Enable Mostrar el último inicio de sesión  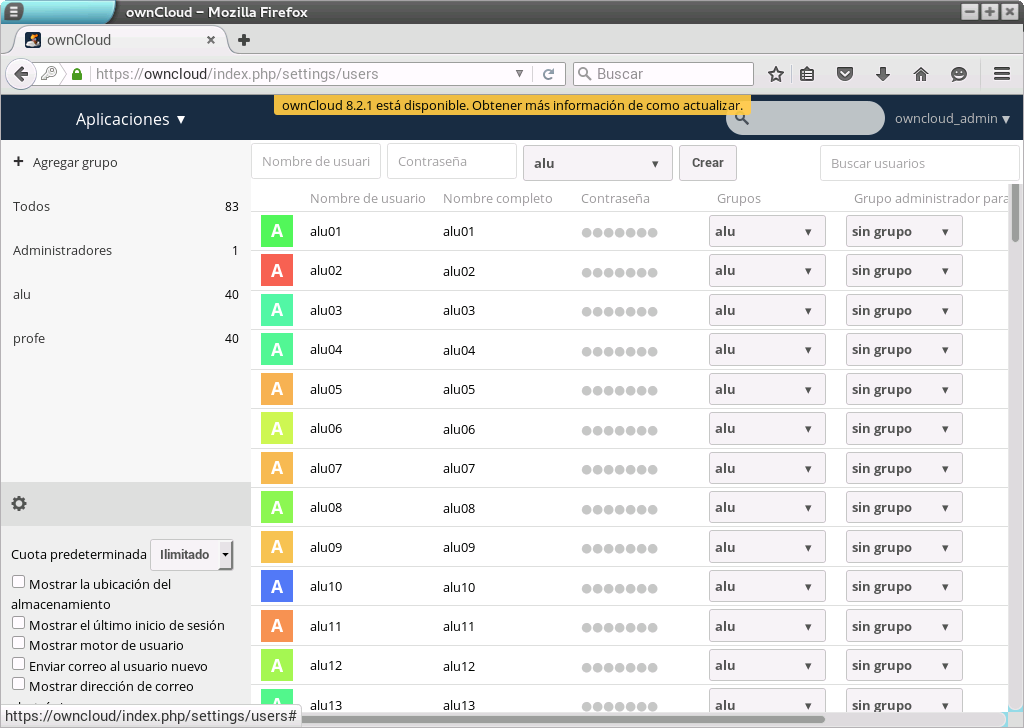[x=18, y=623]
